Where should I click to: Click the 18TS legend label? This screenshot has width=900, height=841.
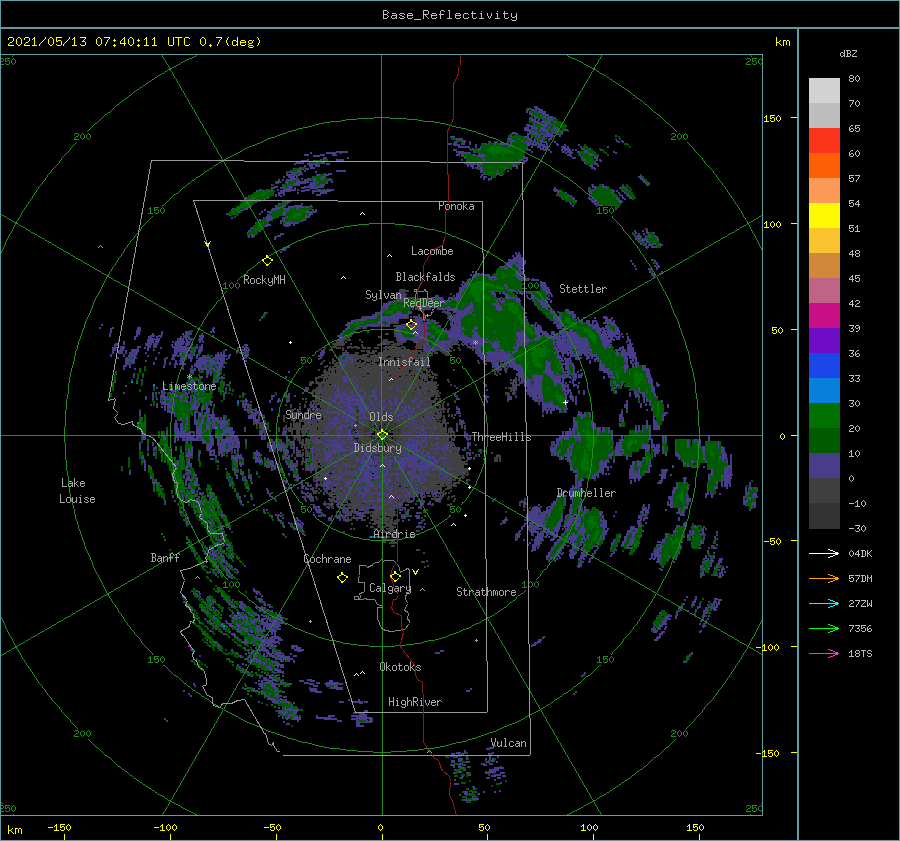(860, 653)
